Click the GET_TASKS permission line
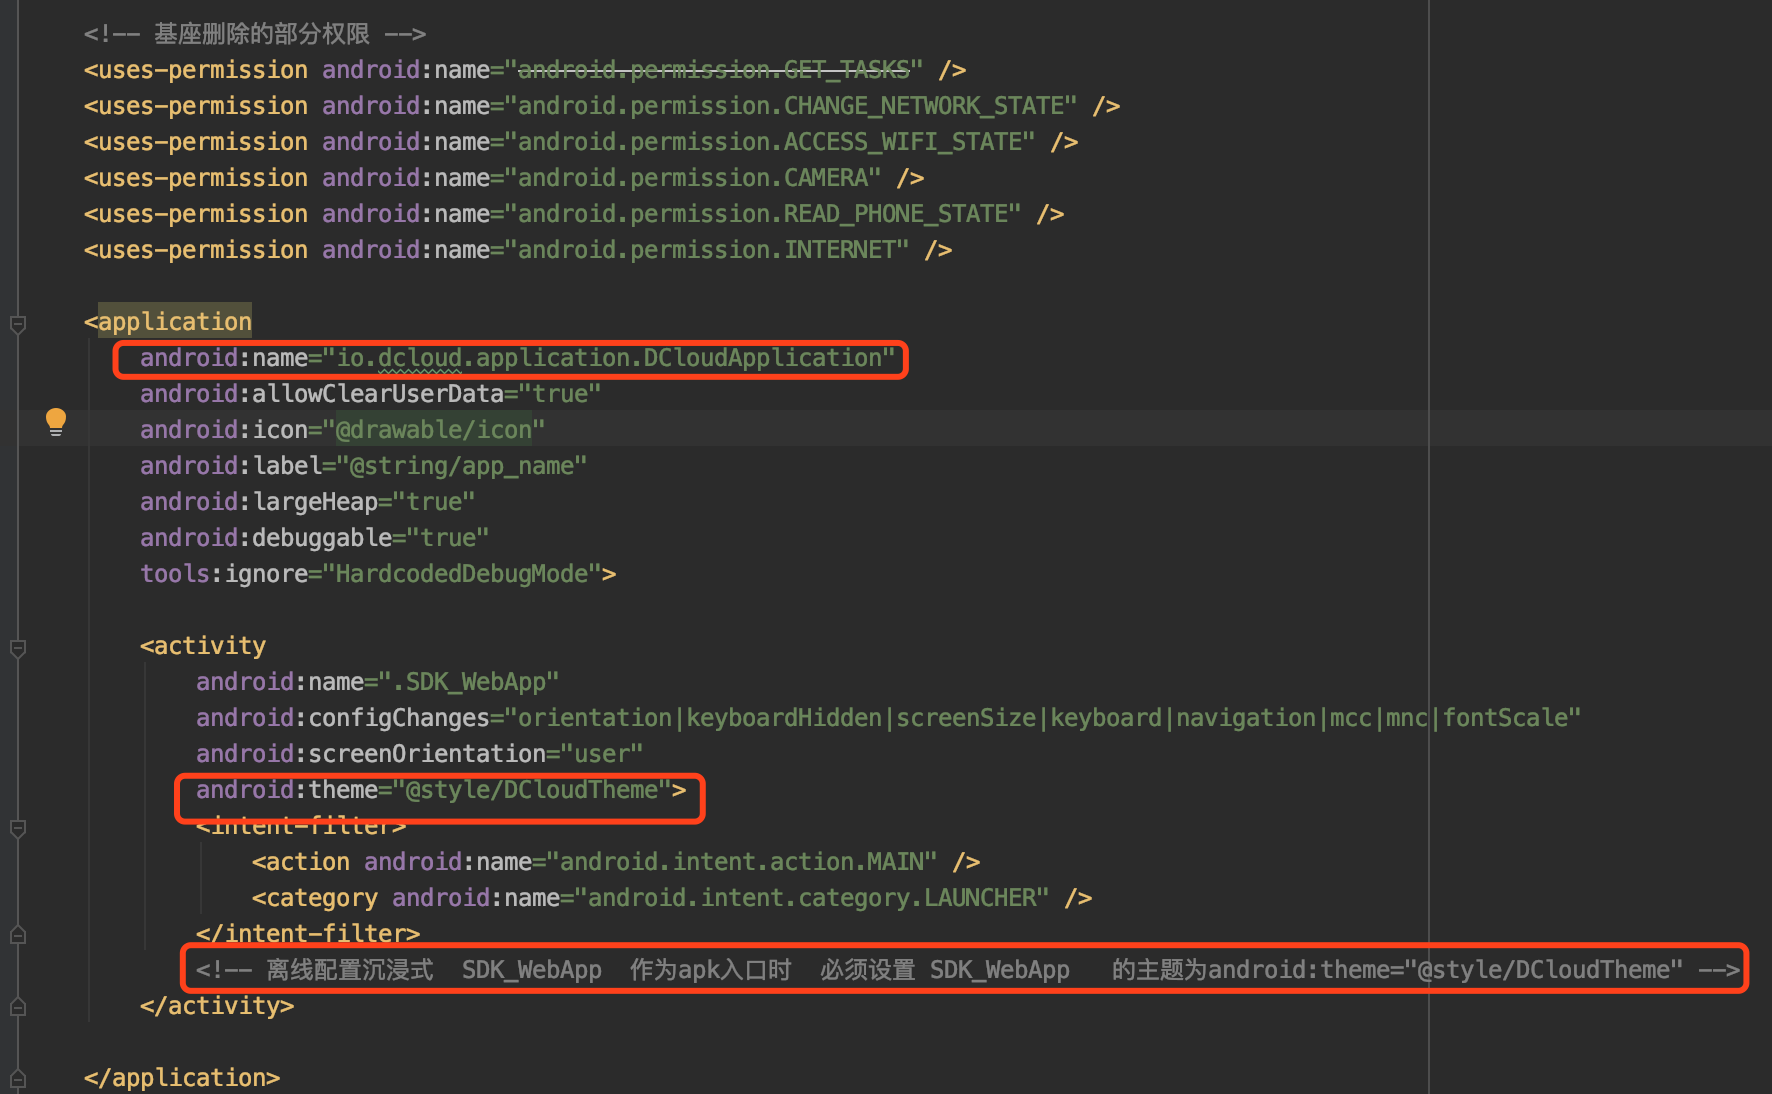The width and height of the screenshot is (1772, 1094). pos(525,70)
